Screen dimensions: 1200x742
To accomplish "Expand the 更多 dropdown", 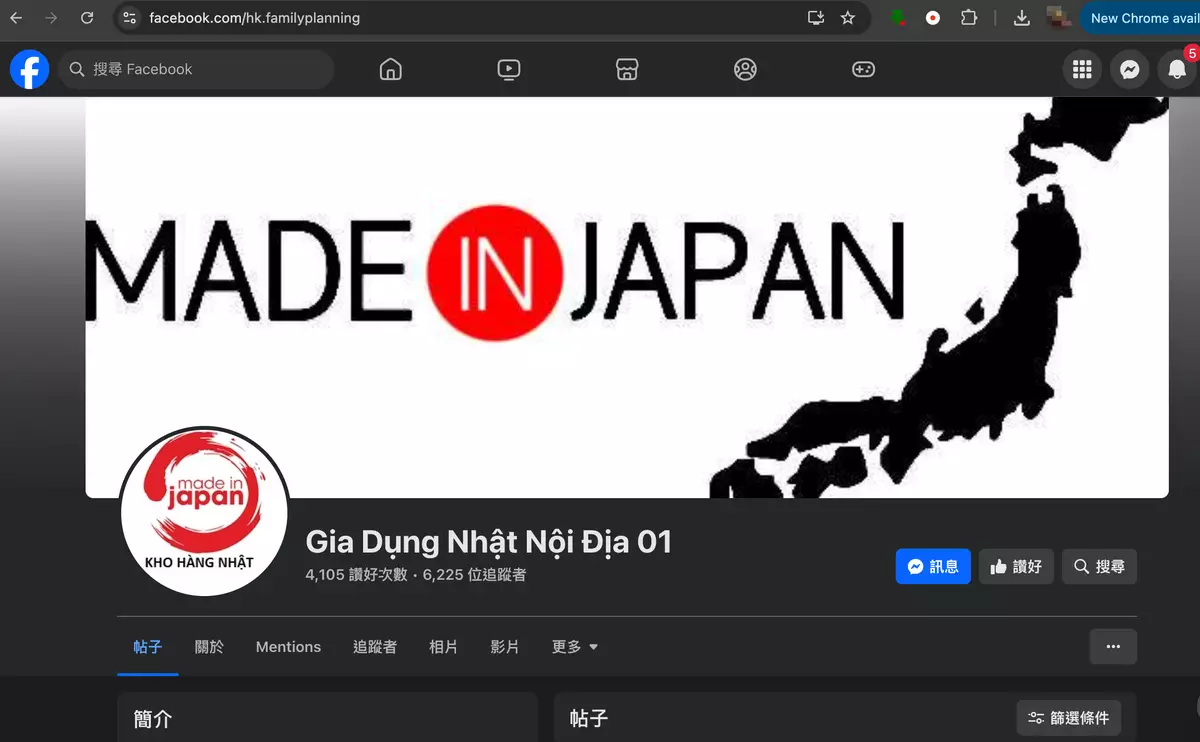I will point(575,647).
